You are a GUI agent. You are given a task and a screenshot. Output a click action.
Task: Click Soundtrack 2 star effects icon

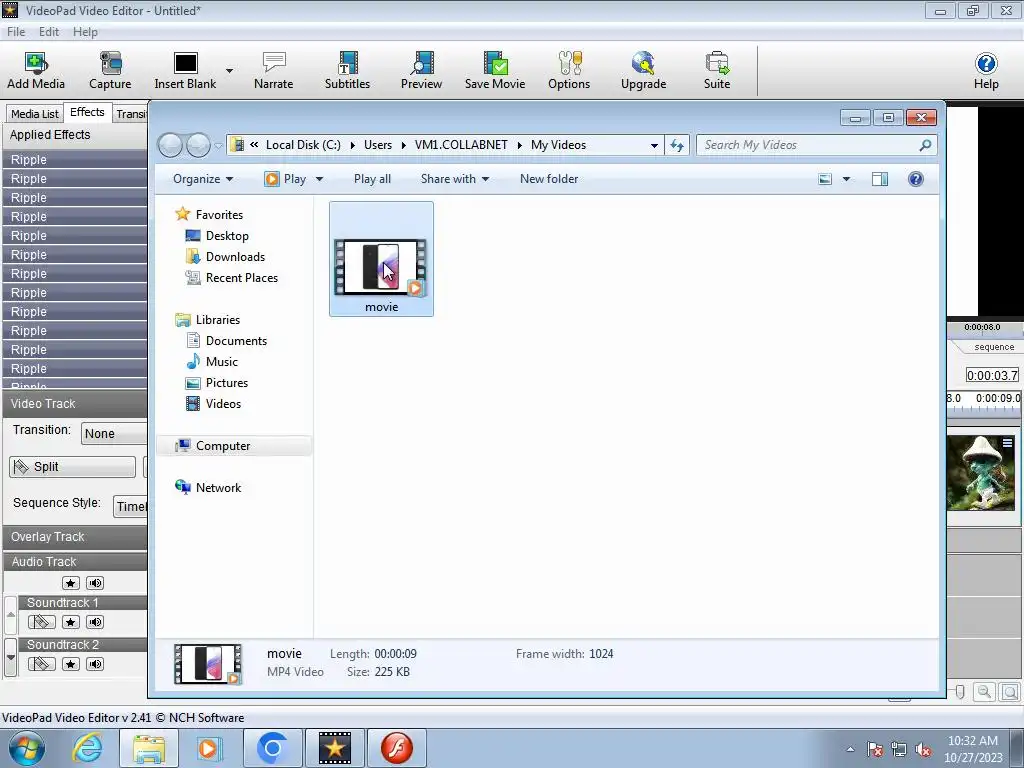(71, 664)
